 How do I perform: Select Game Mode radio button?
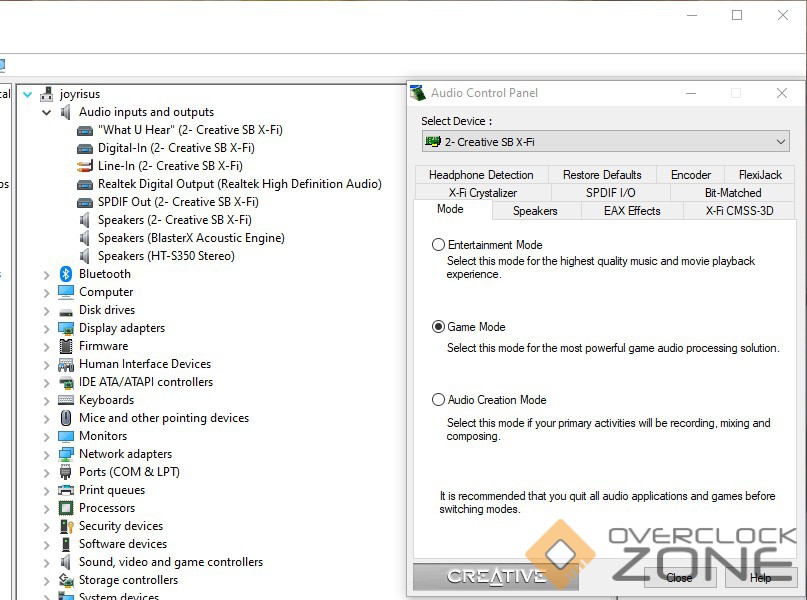[438, 327]
